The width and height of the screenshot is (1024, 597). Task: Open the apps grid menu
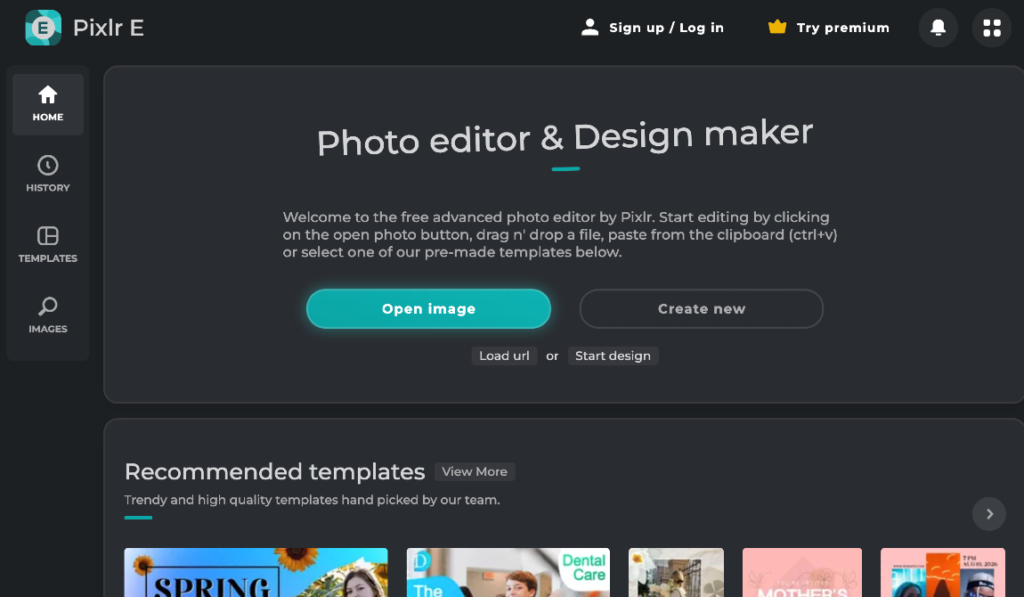[x=991, y=27]
